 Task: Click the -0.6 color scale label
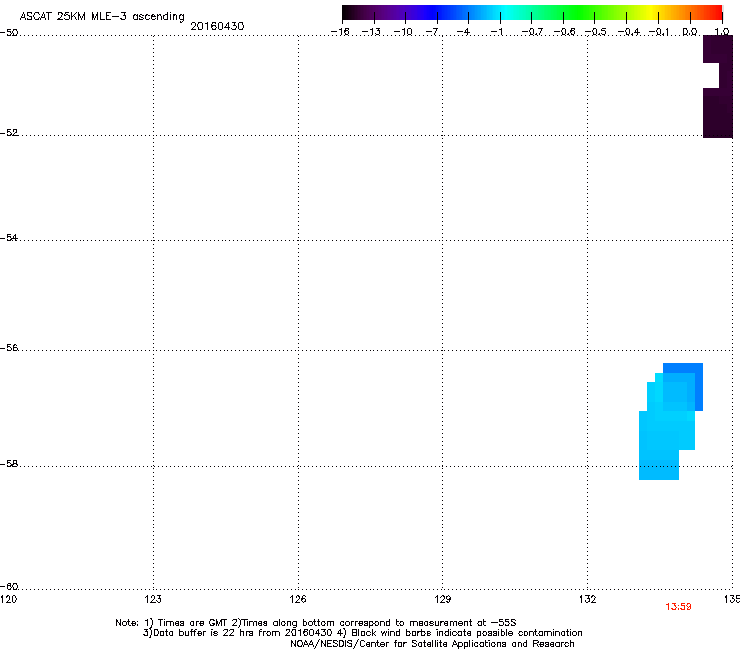(x=564, y=32)
